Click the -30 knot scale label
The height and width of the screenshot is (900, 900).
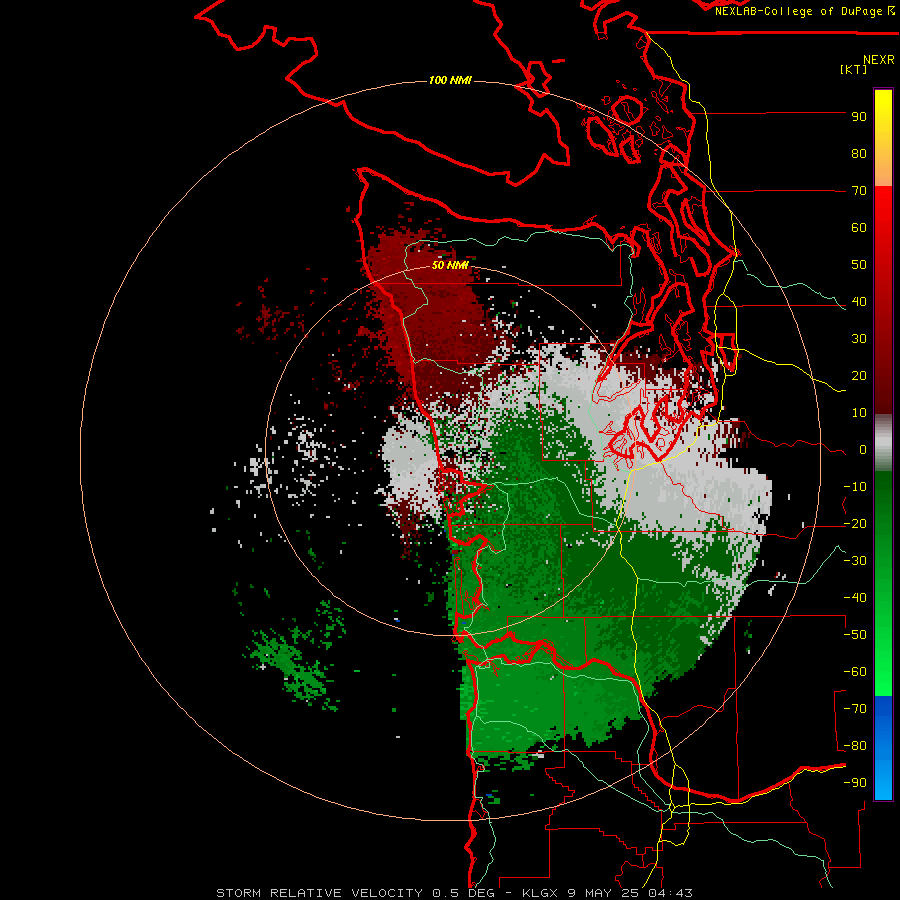click(x=855, y=561)
